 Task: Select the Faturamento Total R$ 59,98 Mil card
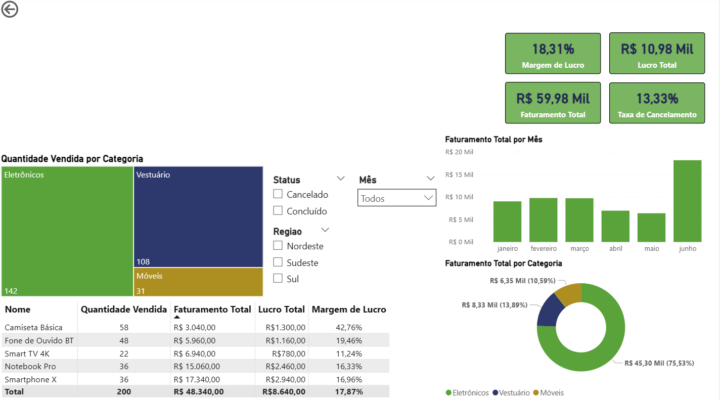click(553, 103)
